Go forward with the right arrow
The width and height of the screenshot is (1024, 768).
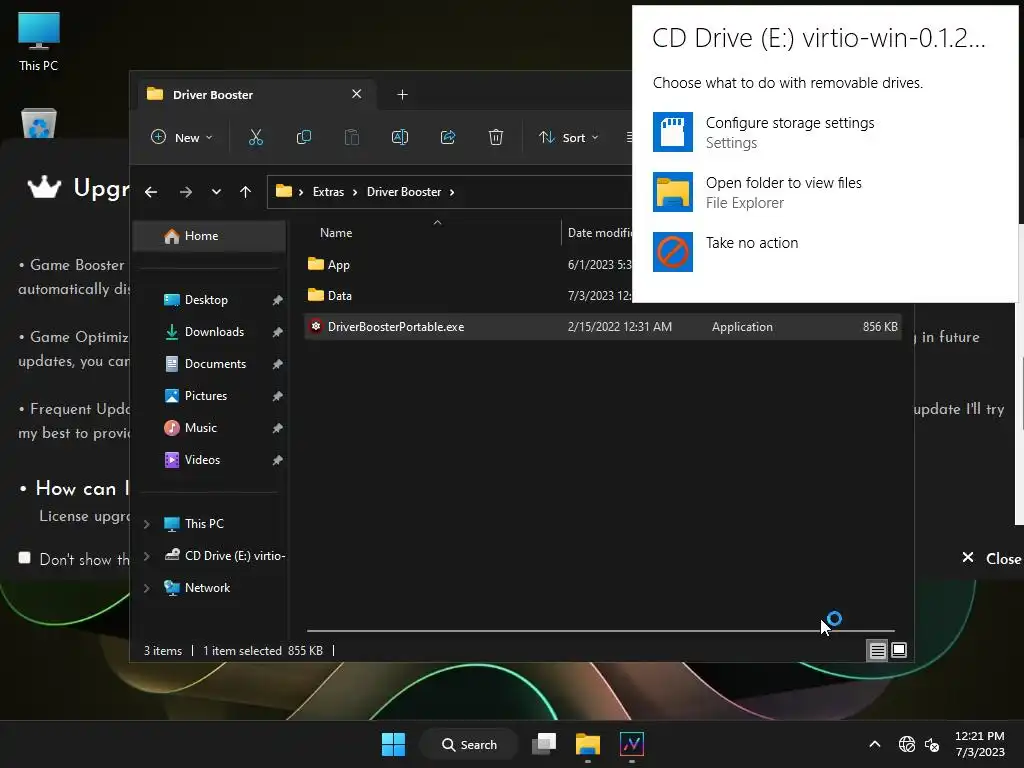pos(185,192)
